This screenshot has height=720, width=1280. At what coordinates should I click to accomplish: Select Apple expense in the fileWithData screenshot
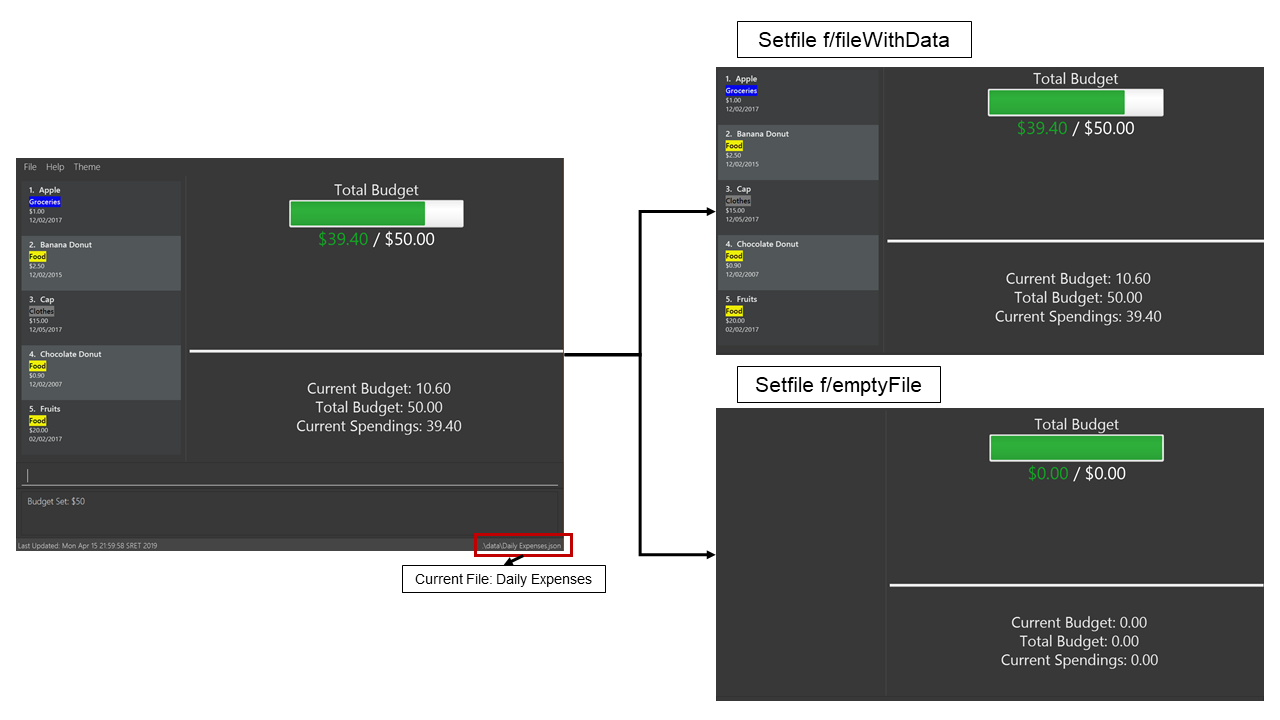[798, 97]
